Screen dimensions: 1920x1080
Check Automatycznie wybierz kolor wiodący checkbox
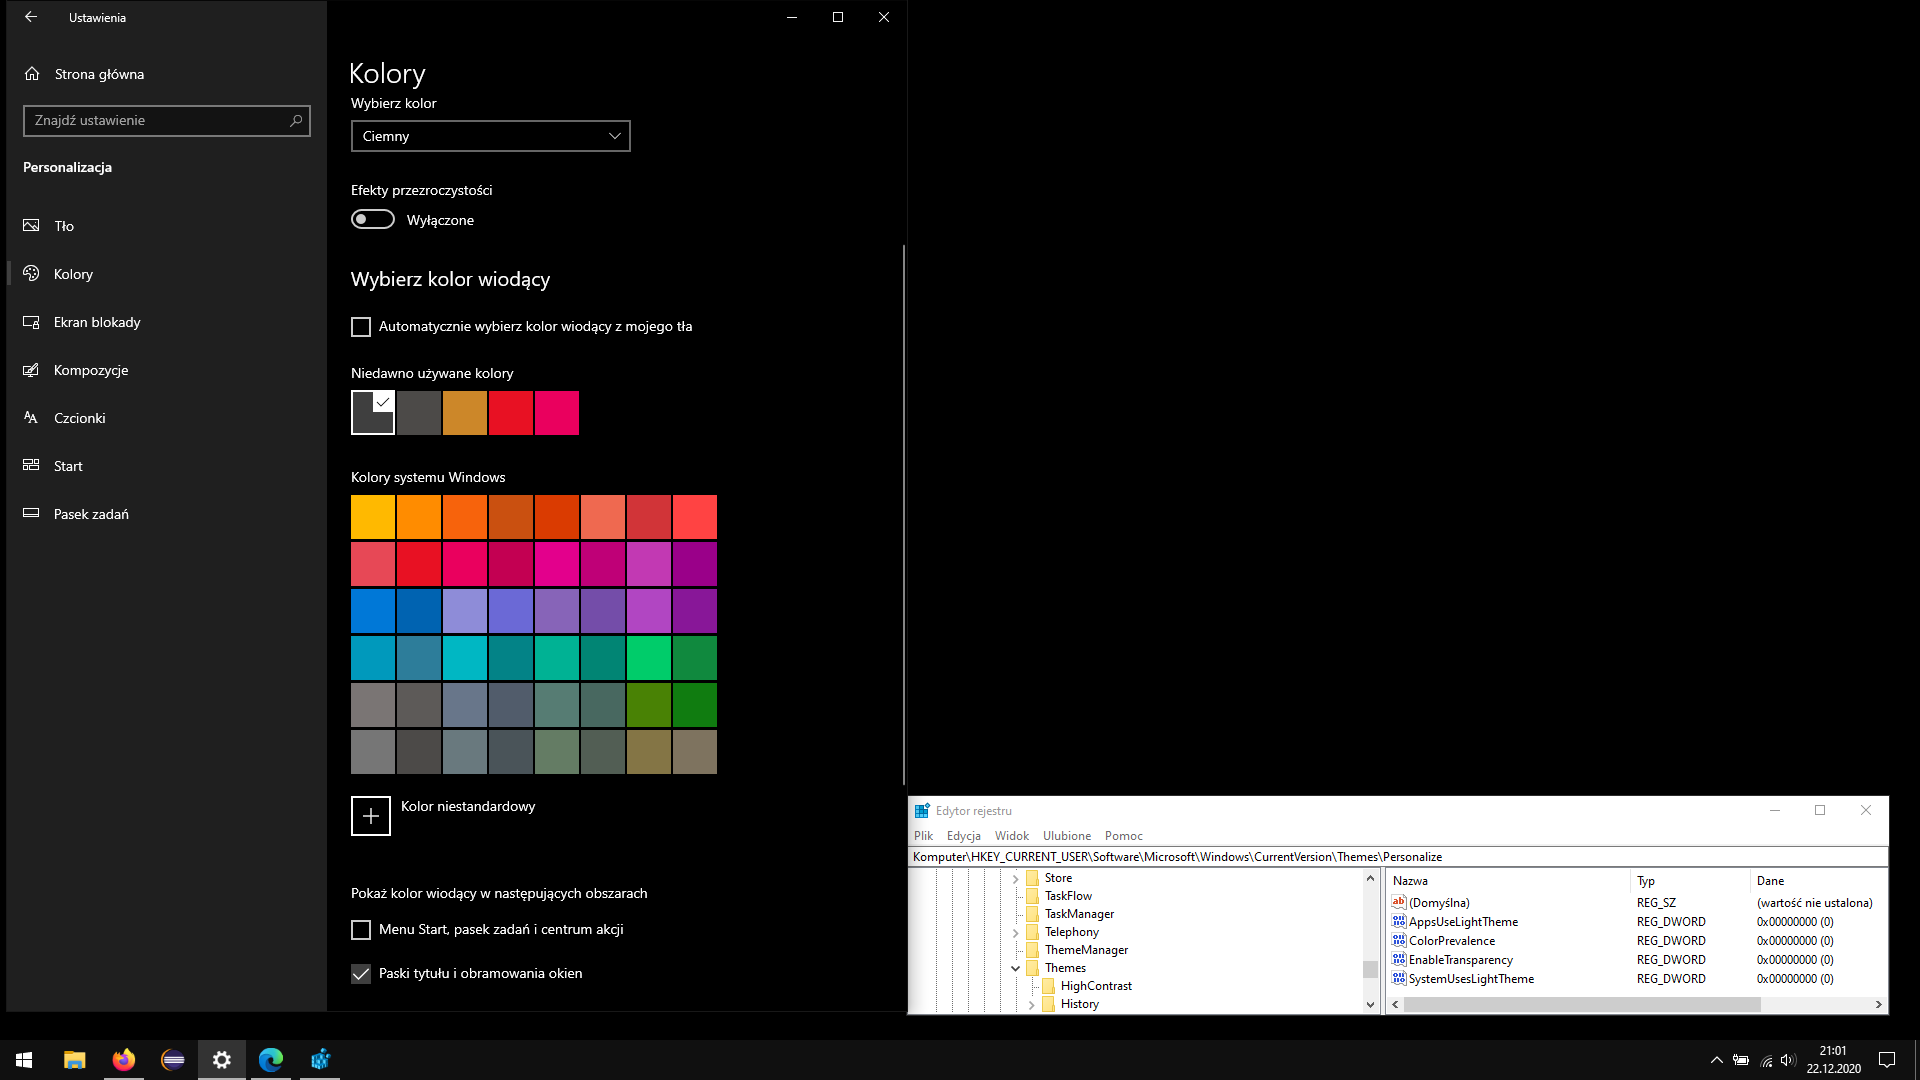click(361, 327)
